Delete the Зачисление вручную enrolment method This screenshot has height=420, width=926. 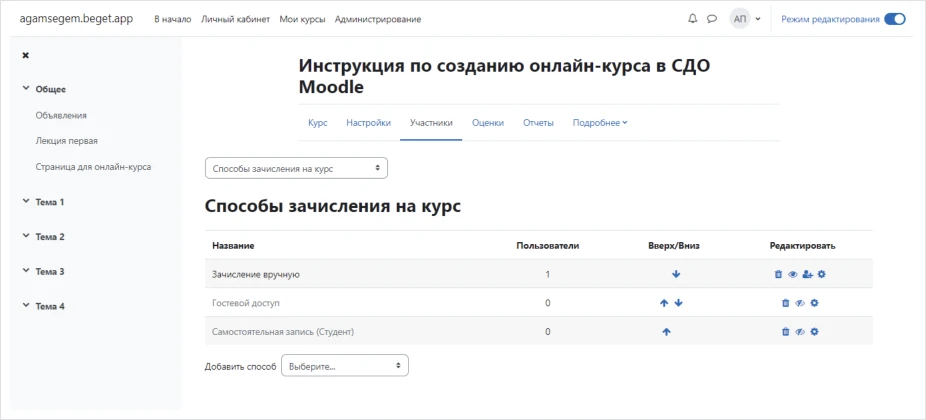(x=778, y=274)
